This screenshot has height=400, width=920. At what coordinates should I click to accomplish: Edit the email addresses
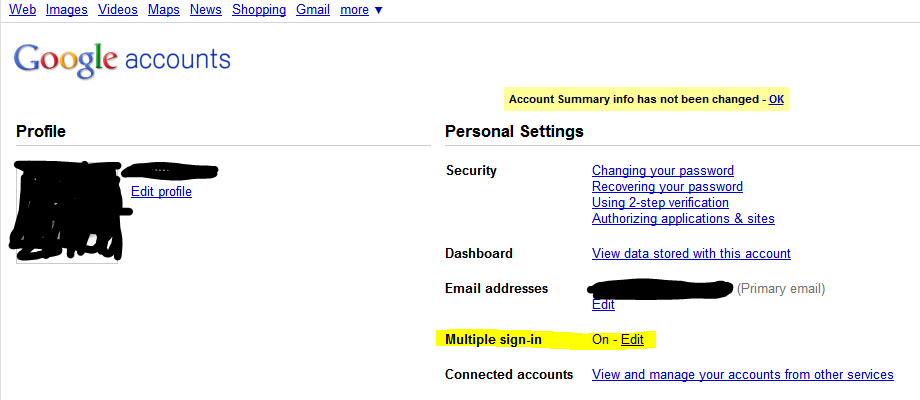click(x=603, y=305)
